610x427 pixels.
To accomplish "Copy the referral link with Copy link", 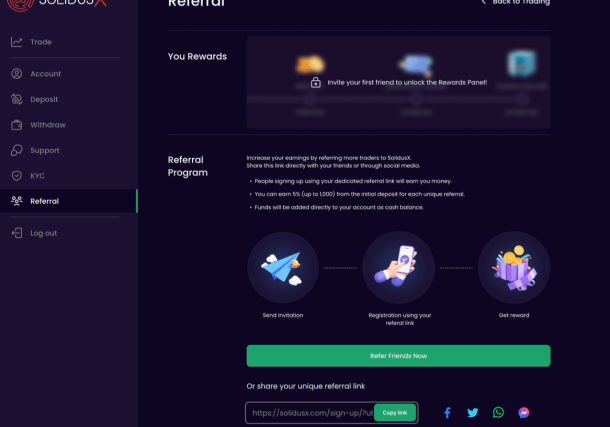I will (x=395, y=413).
